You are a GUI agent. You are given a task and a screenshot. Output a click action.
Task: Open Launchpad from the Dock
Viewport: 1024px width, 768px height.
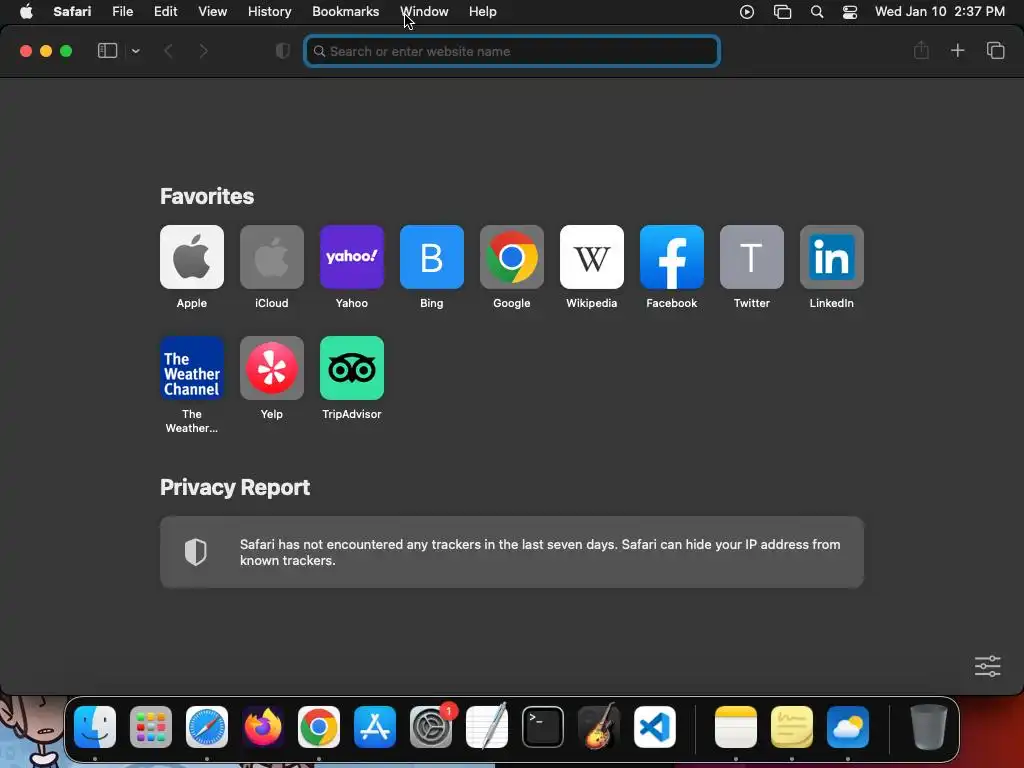point(151,727)
